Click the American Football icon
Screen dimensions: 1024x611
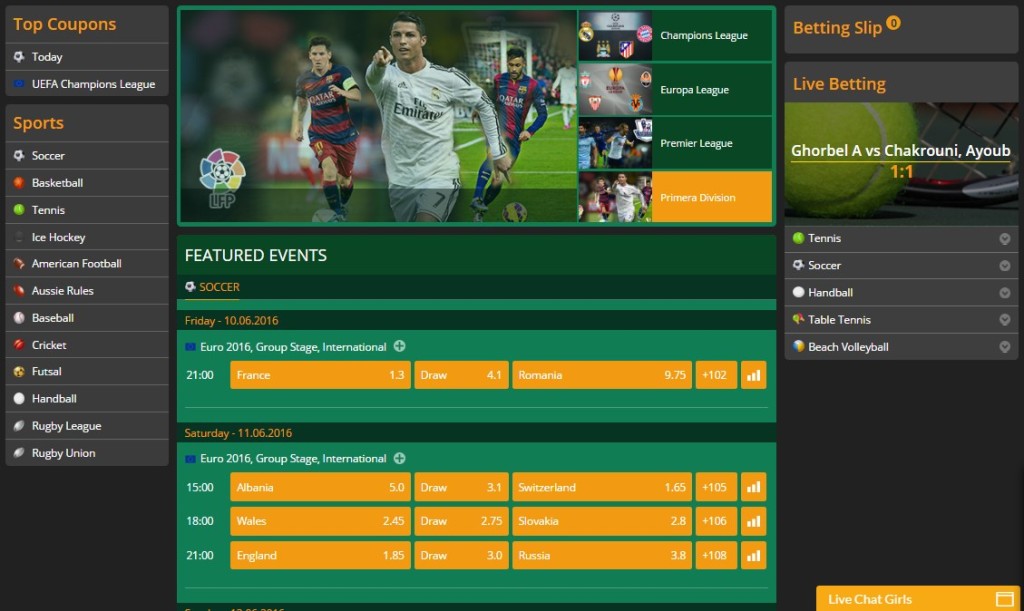[x=19, y=264]
